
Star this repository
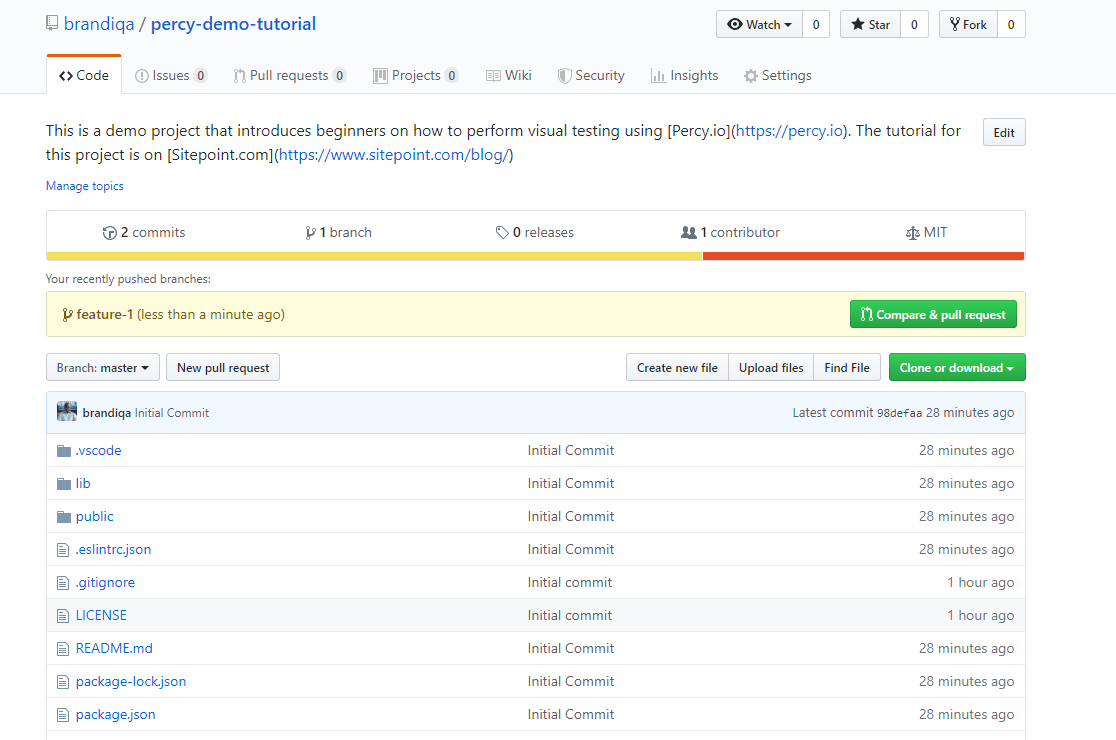pyautogui.click(x=870, y=25)
